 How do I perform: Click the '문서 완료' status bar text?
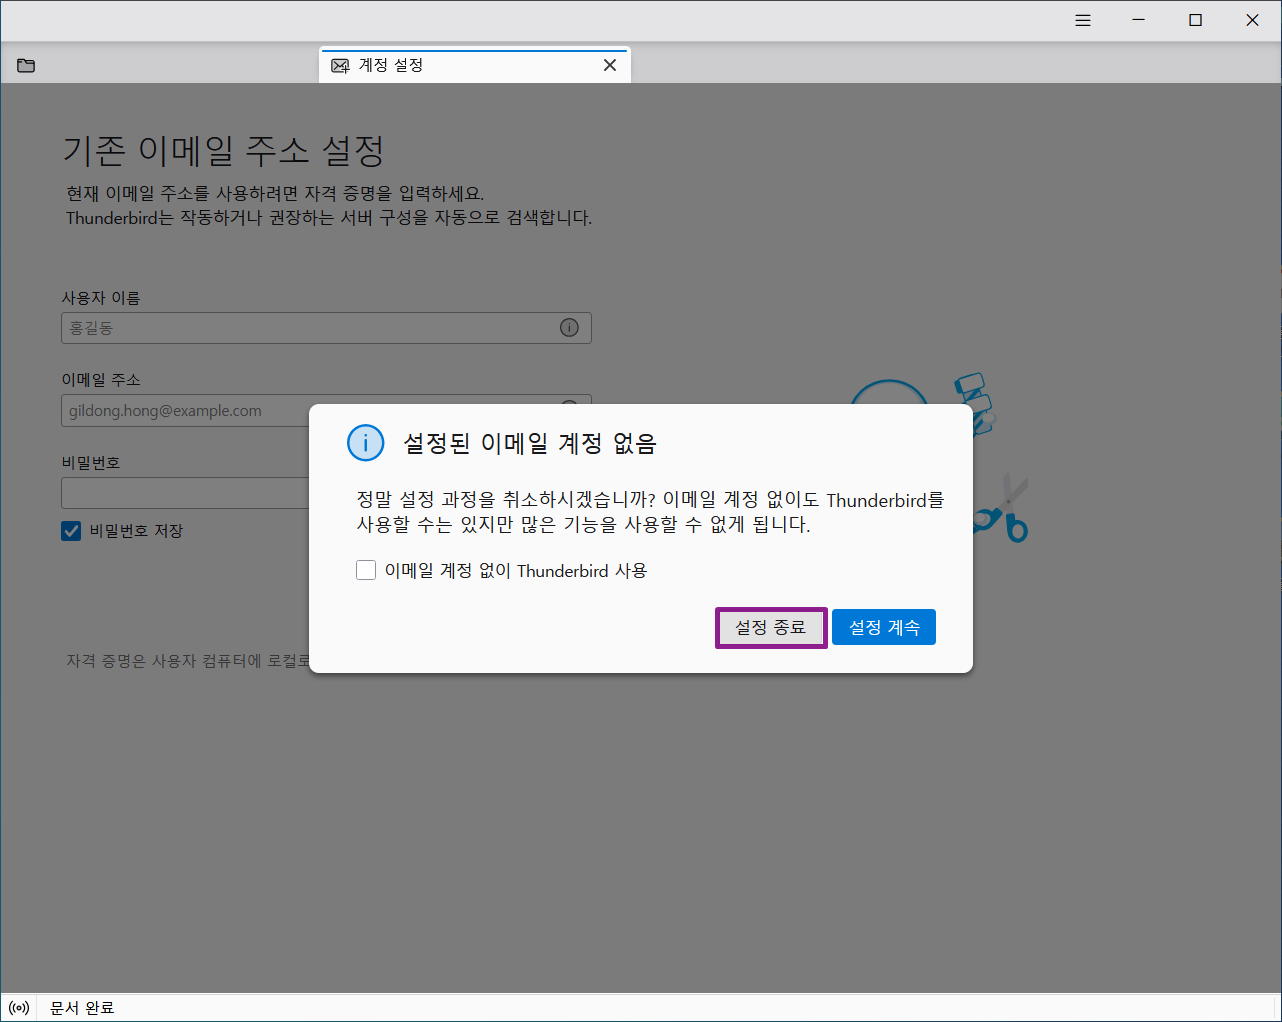[x=82, y=1008]
